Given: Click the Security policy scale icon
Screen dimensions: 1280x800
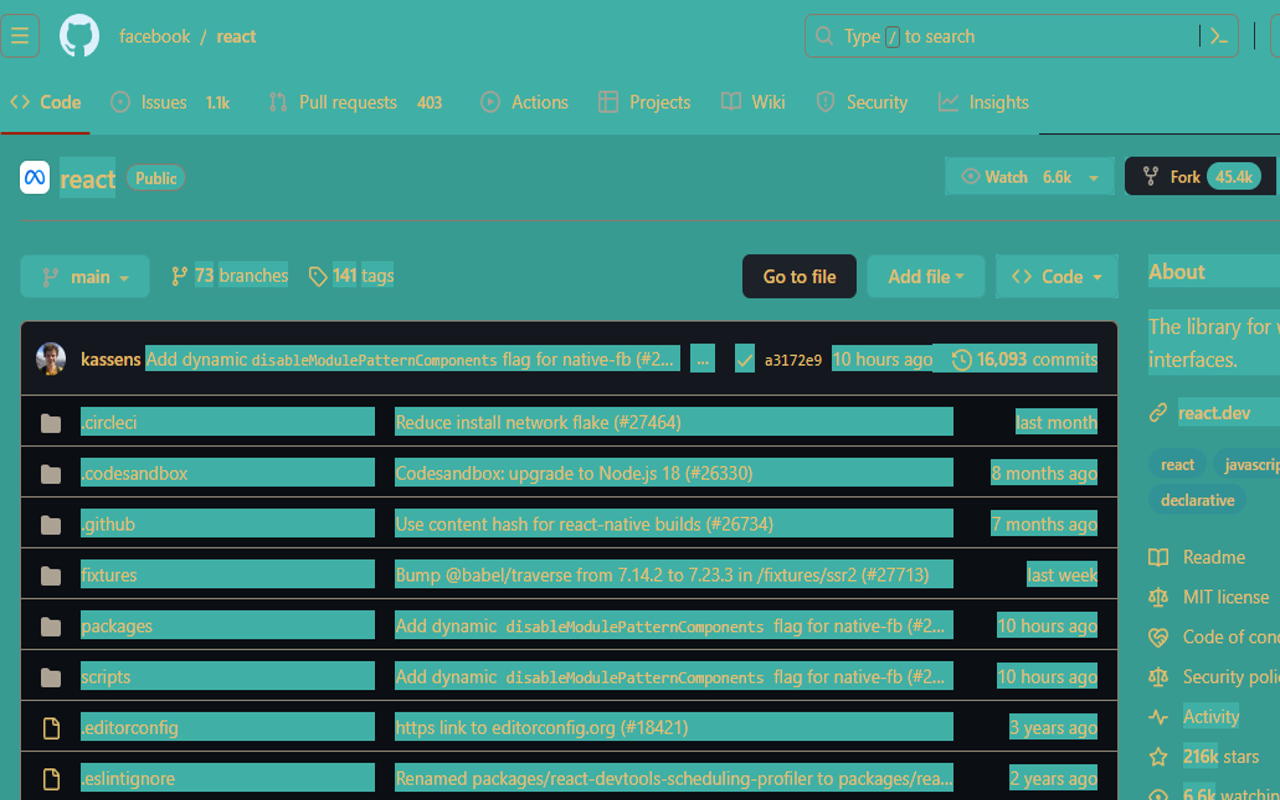Looking at the screenshot, I should 1158,677.
